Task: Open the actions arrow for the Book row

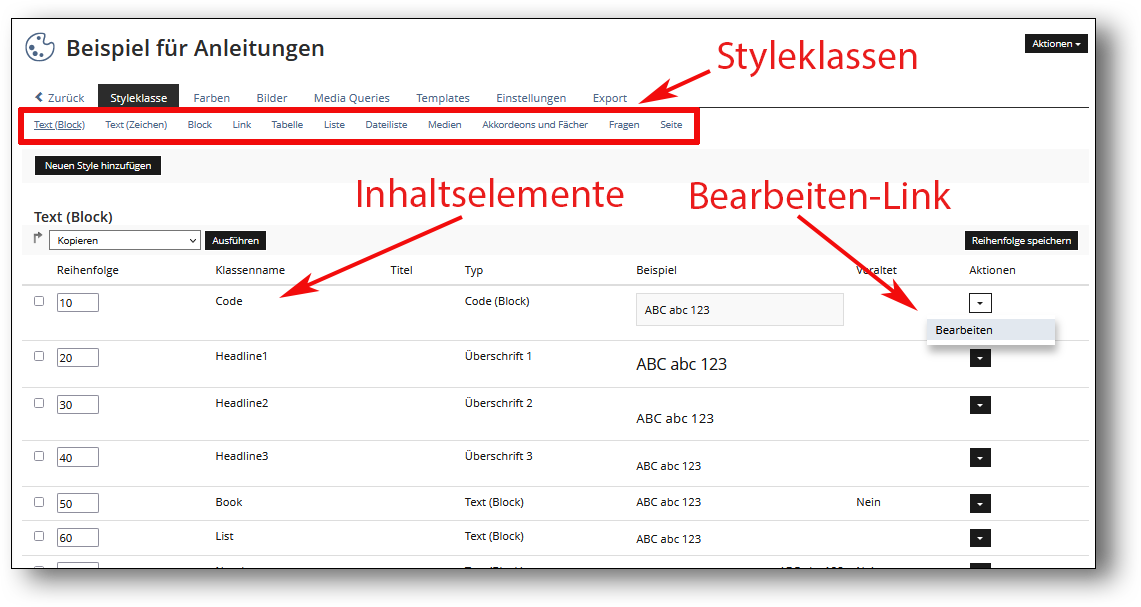Action: (980, 504)
